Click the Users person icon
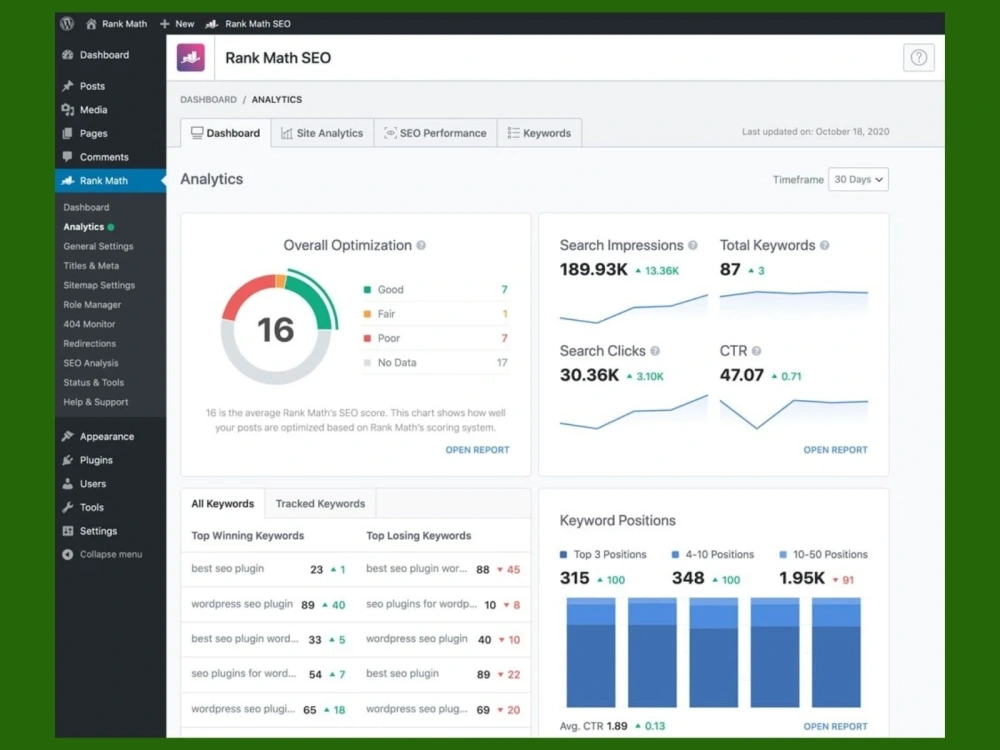Viewport: 1000px width, 750px height. click(68, 483)
